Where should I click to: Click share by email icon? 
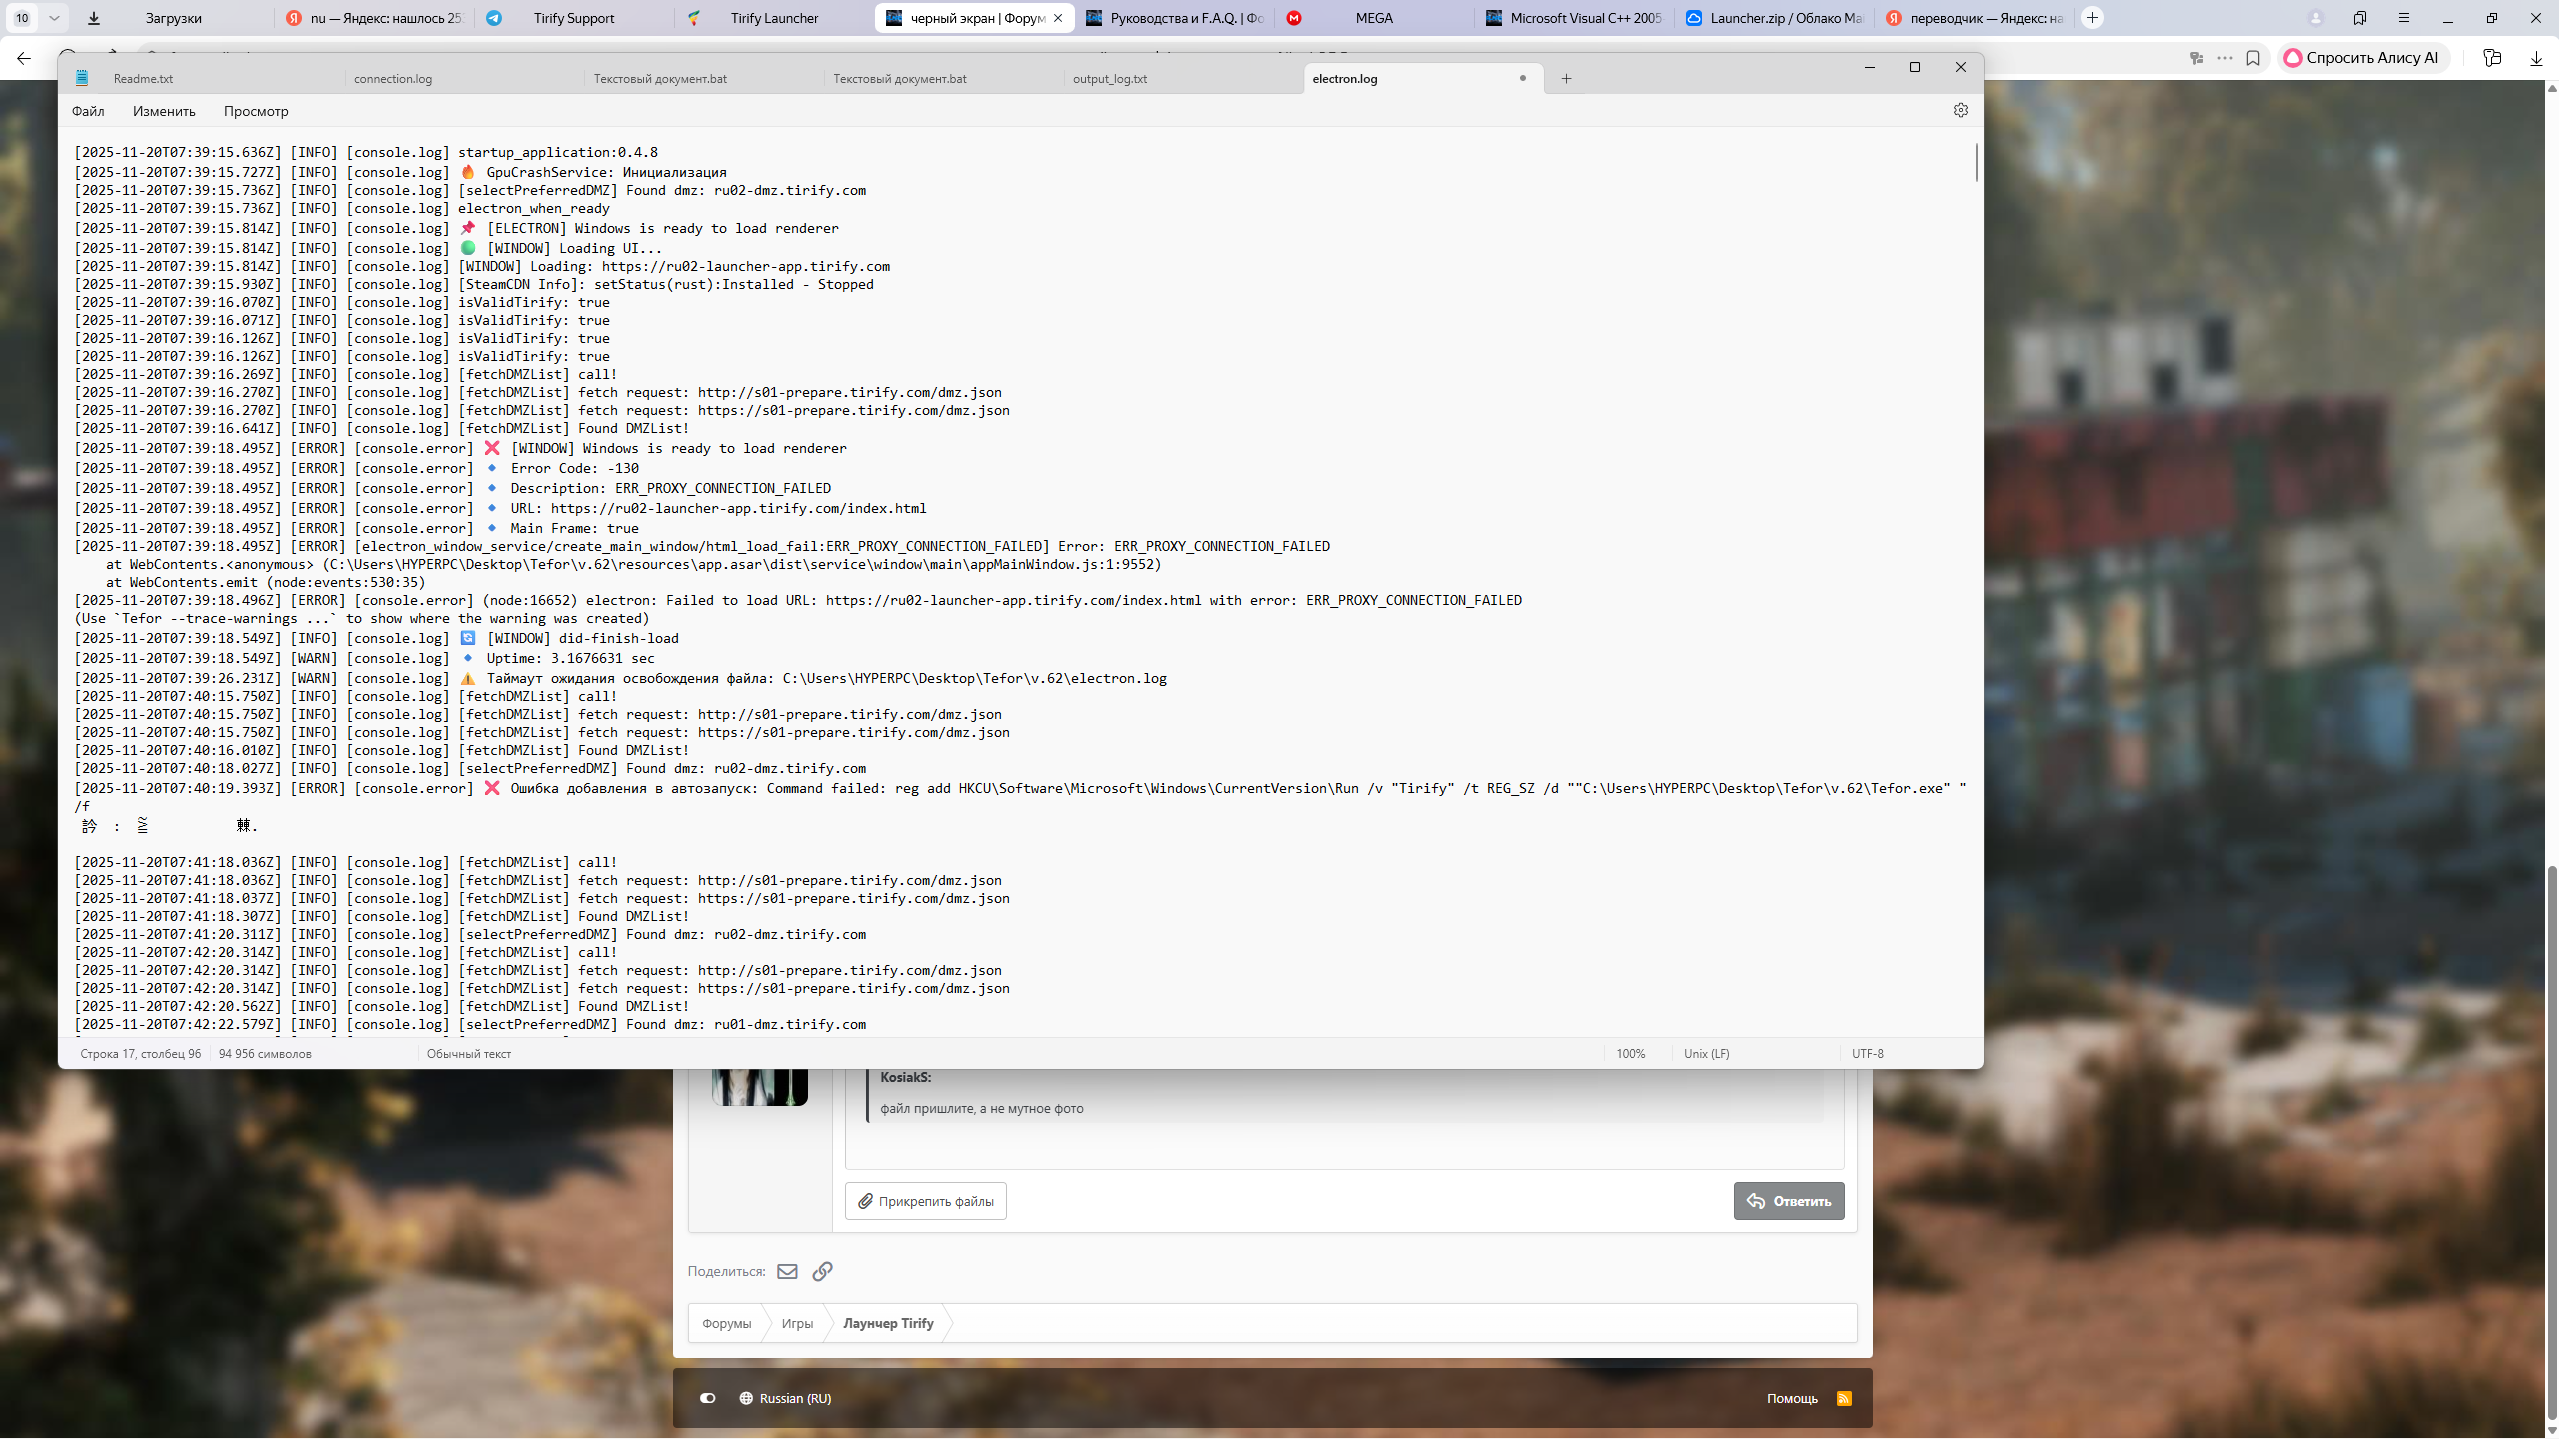coord(787,1271)
